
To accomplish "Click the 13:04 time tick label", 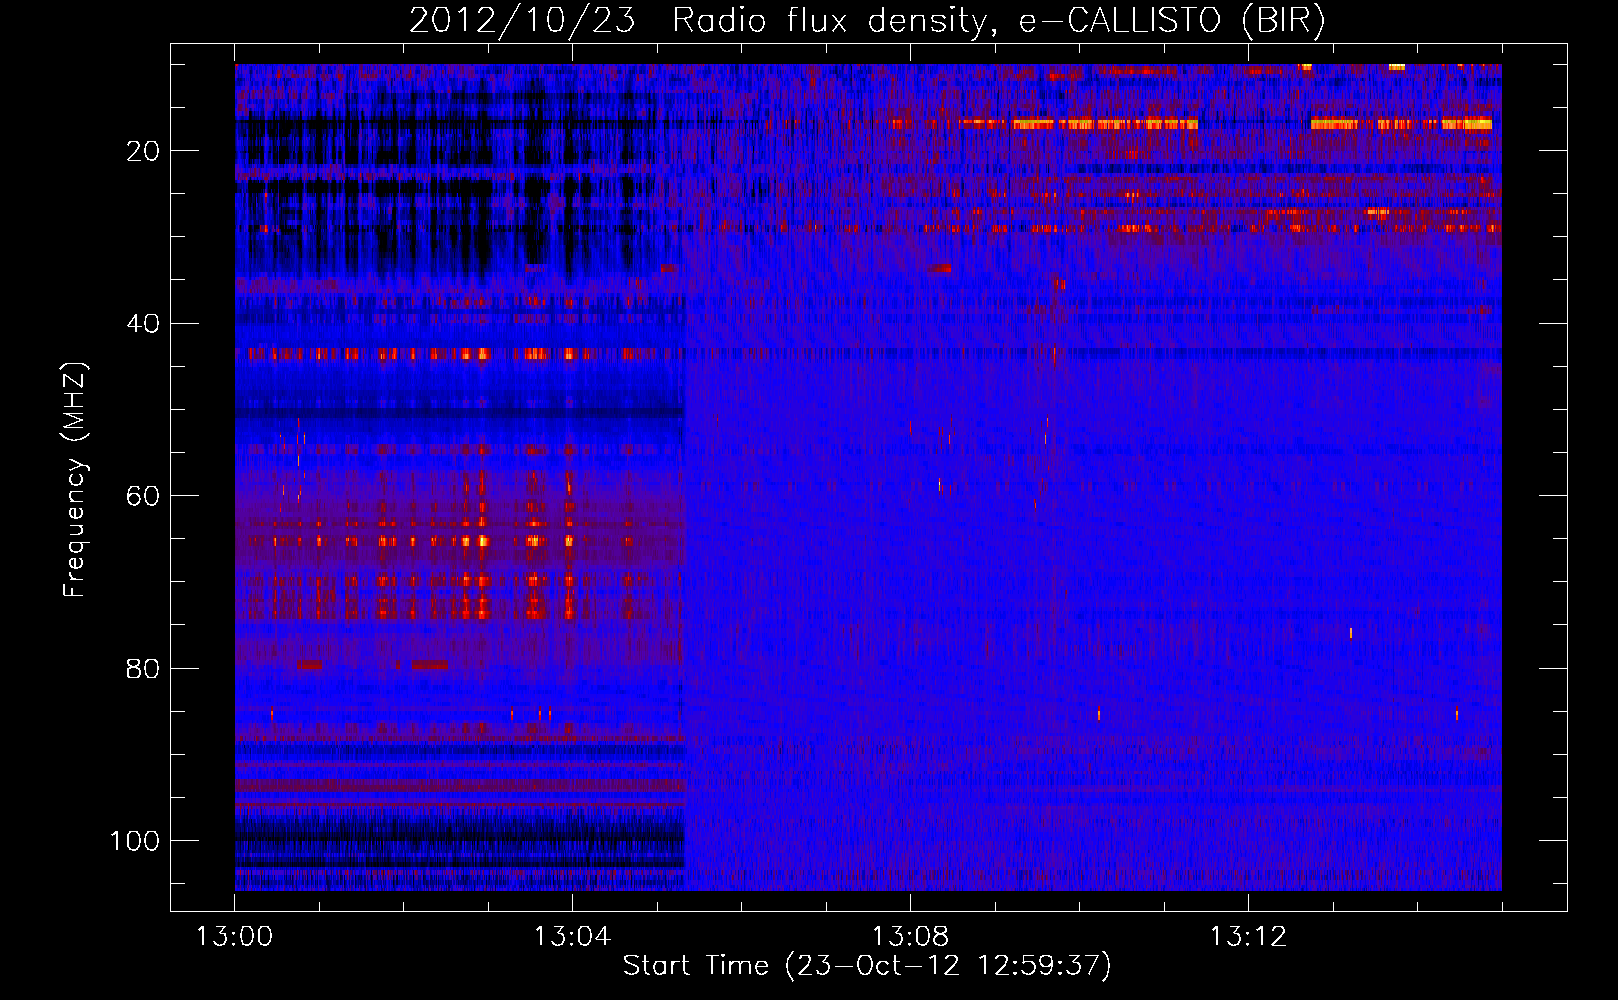I will point(572,937).
